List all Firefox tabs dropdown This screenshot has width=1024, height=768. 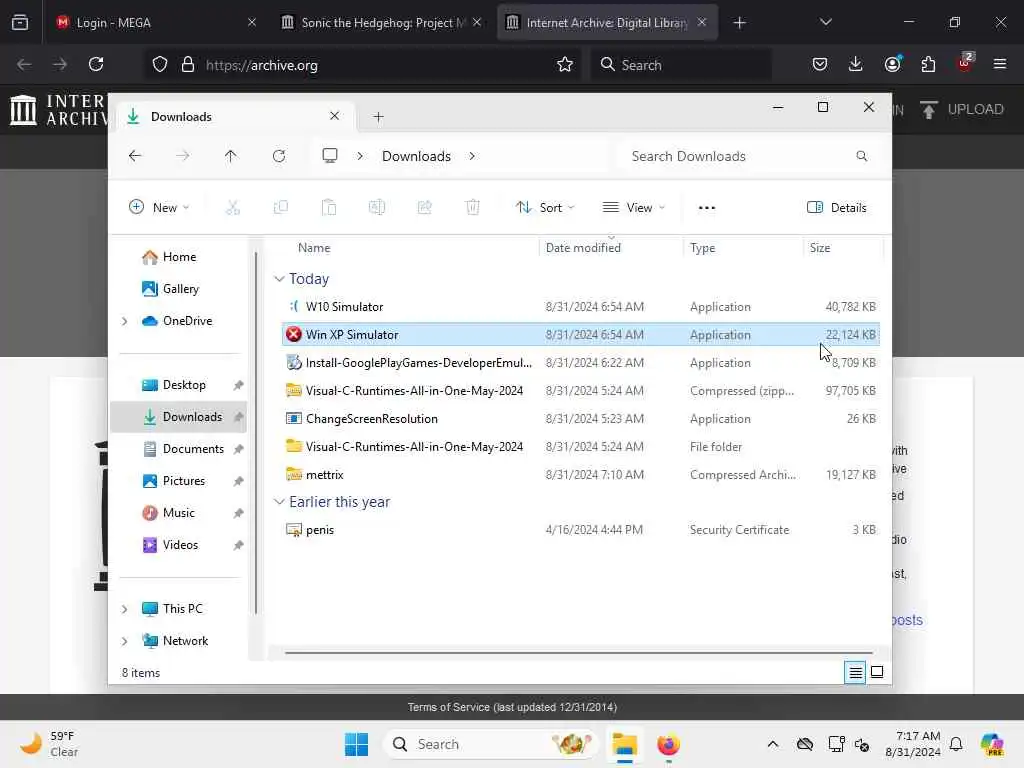[x=825, y=23]
